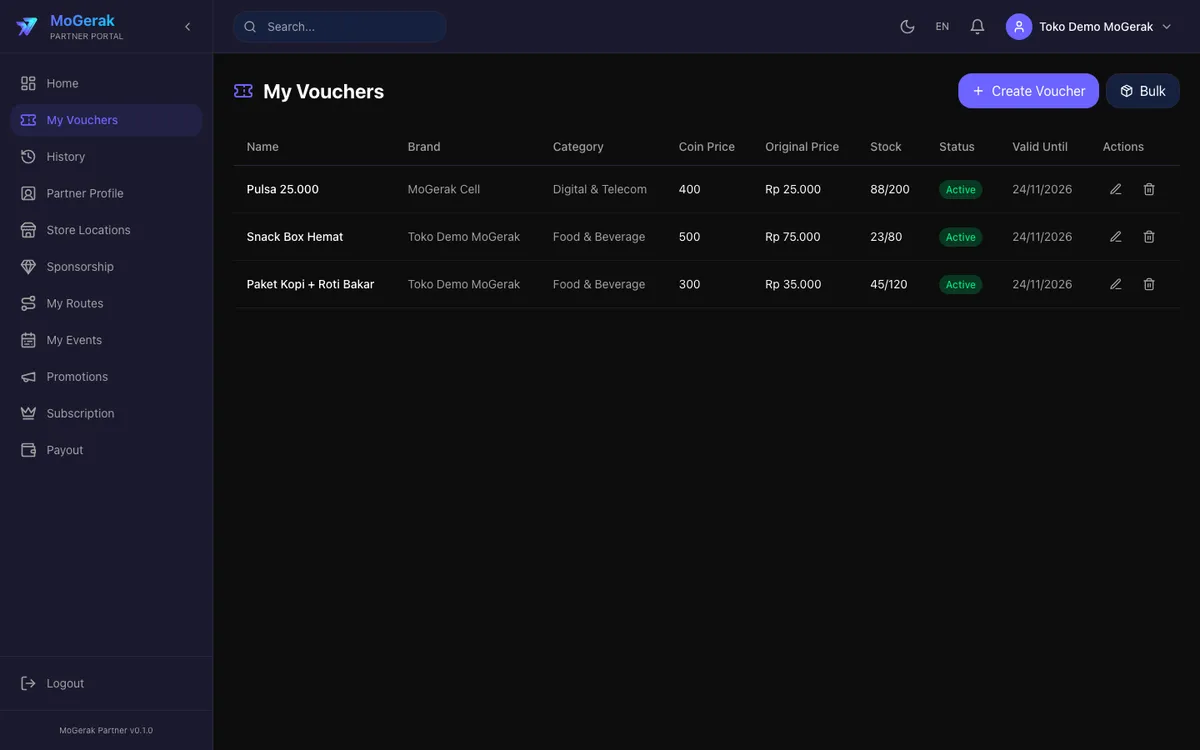The width and height of the screenshot is (1200, 750).
Task: Click the Home grid icon
Action: [x=28, y=83]
